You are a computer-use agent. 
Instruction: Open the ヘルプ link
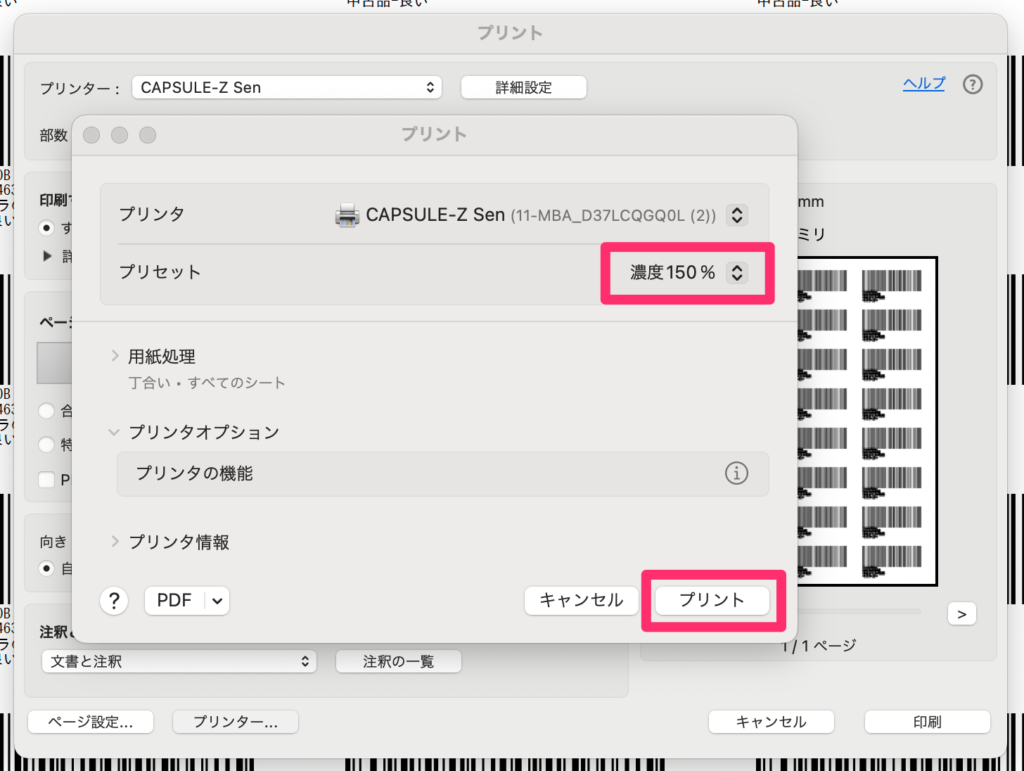[x=923, y=84]
